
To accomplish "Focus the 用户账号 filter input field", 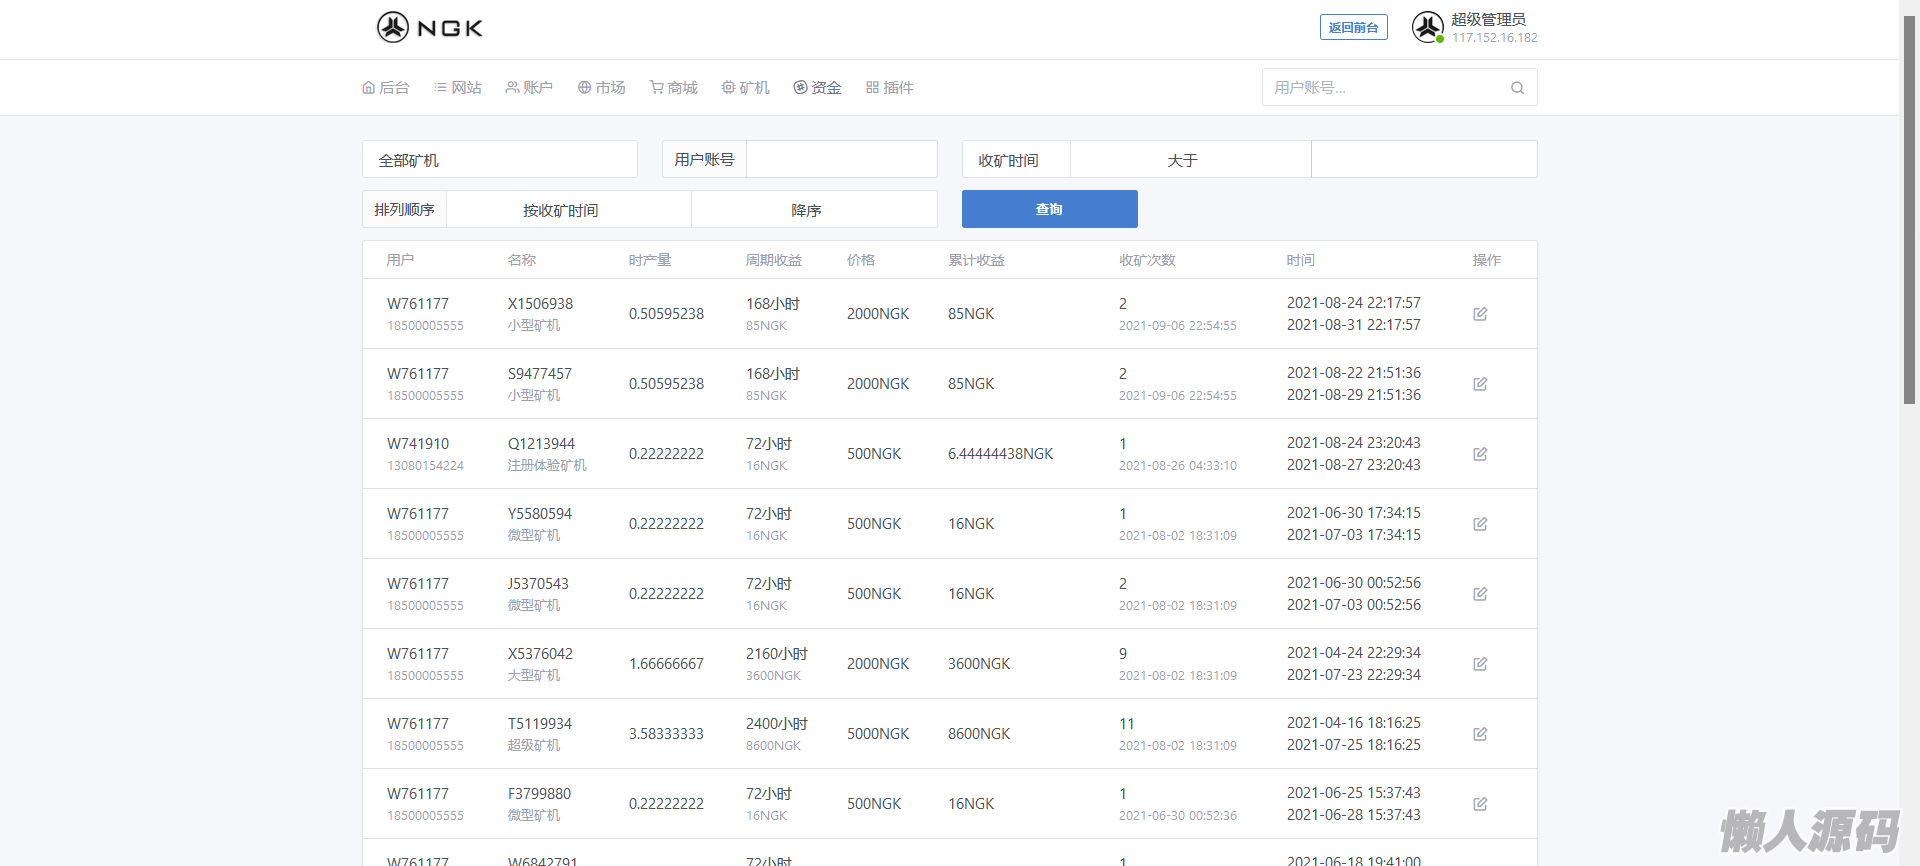I will tap(841, 160).
